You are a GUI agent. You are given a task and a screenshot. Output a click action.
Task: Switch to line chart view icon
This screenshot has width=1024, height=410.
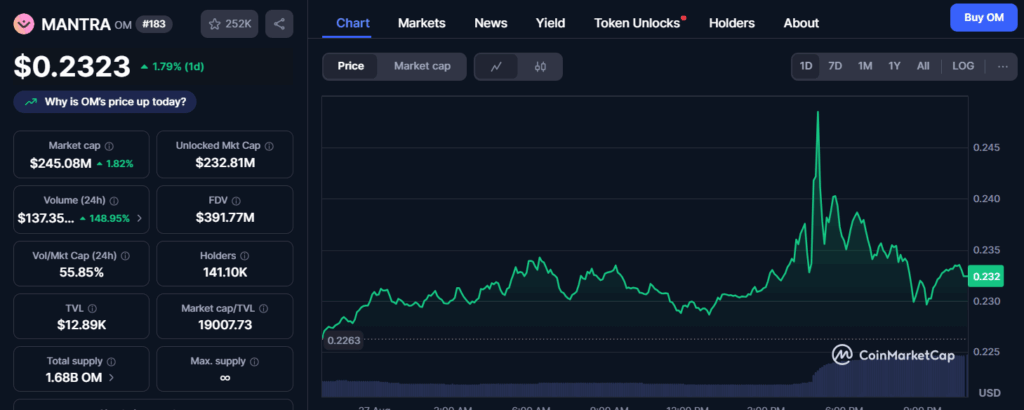click(x=496, y=67)
